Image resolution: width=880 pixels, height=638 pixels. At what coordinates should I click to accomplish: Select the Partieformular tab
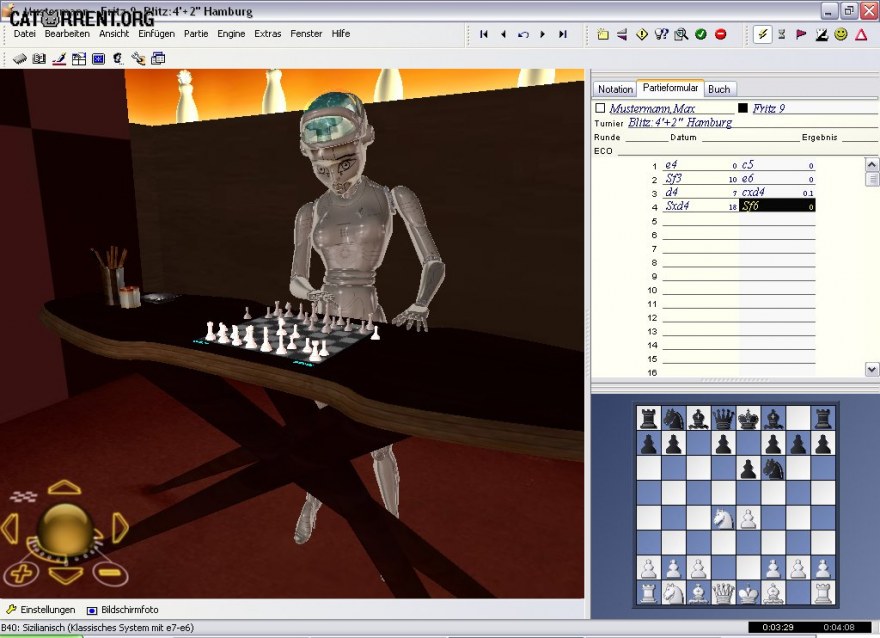670,88
